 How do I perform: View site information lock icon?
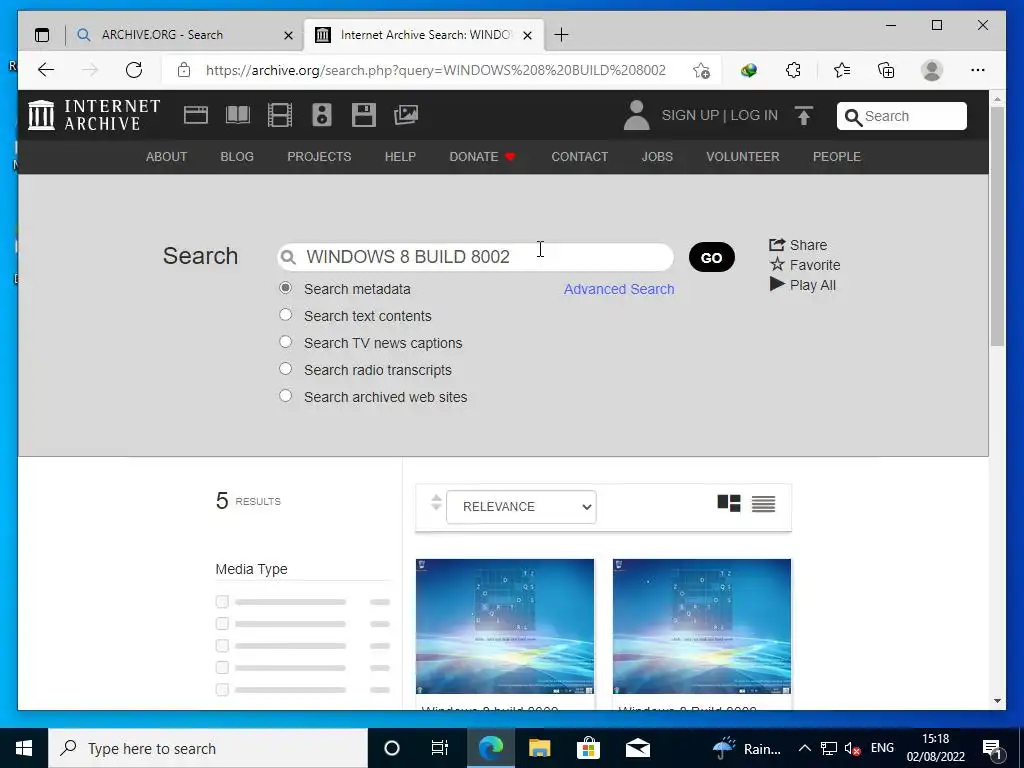click(184, 70)
